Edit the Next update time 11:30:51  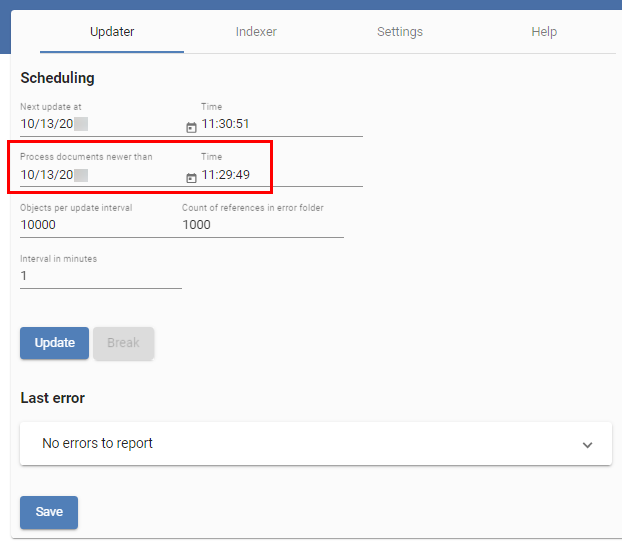[282, 124]
